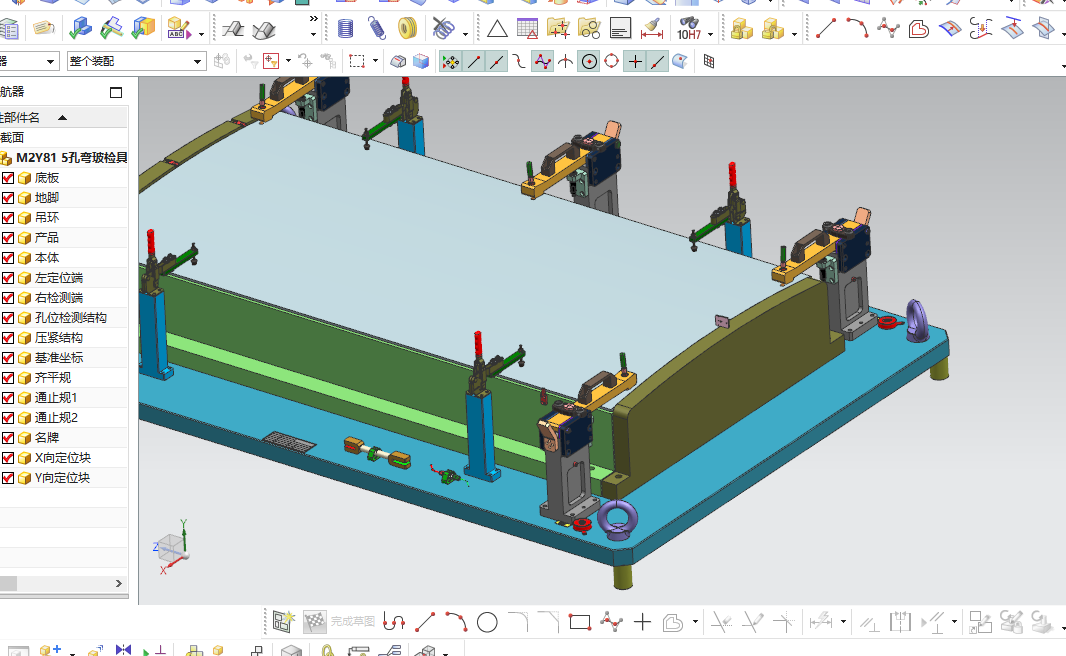This screenshot has height=656, width=1066.
Task: Uncheck the 孔位检测结构 component checkbox
Action: (x=8, y=318)
